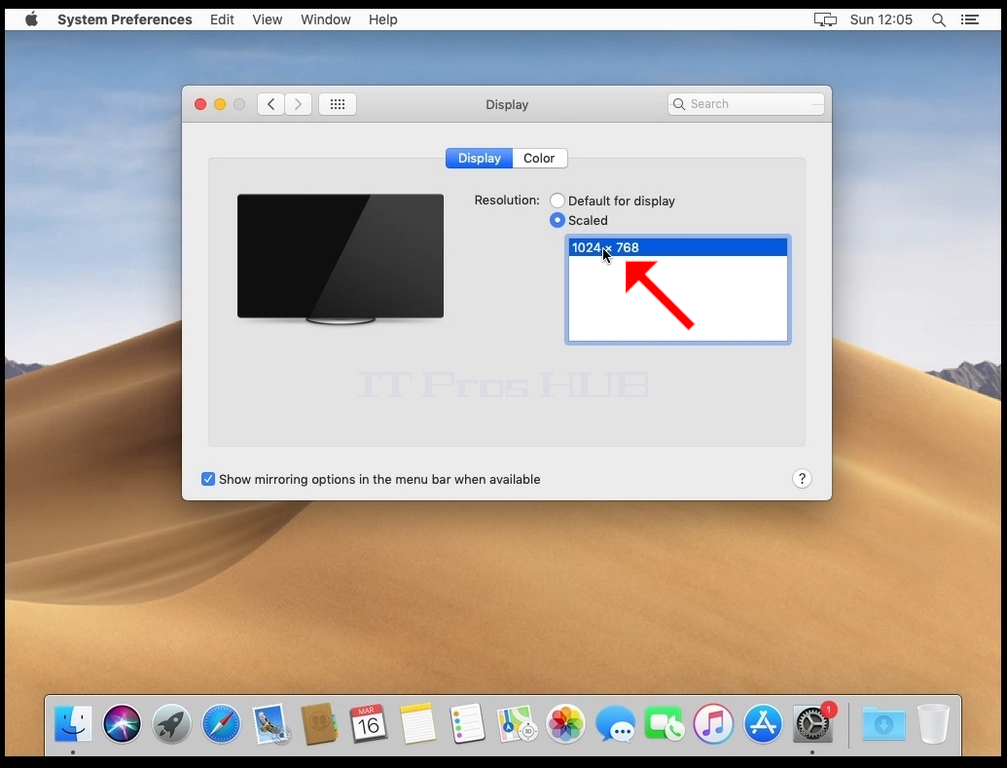Open App Store from the dock

[x=763, y=724]
